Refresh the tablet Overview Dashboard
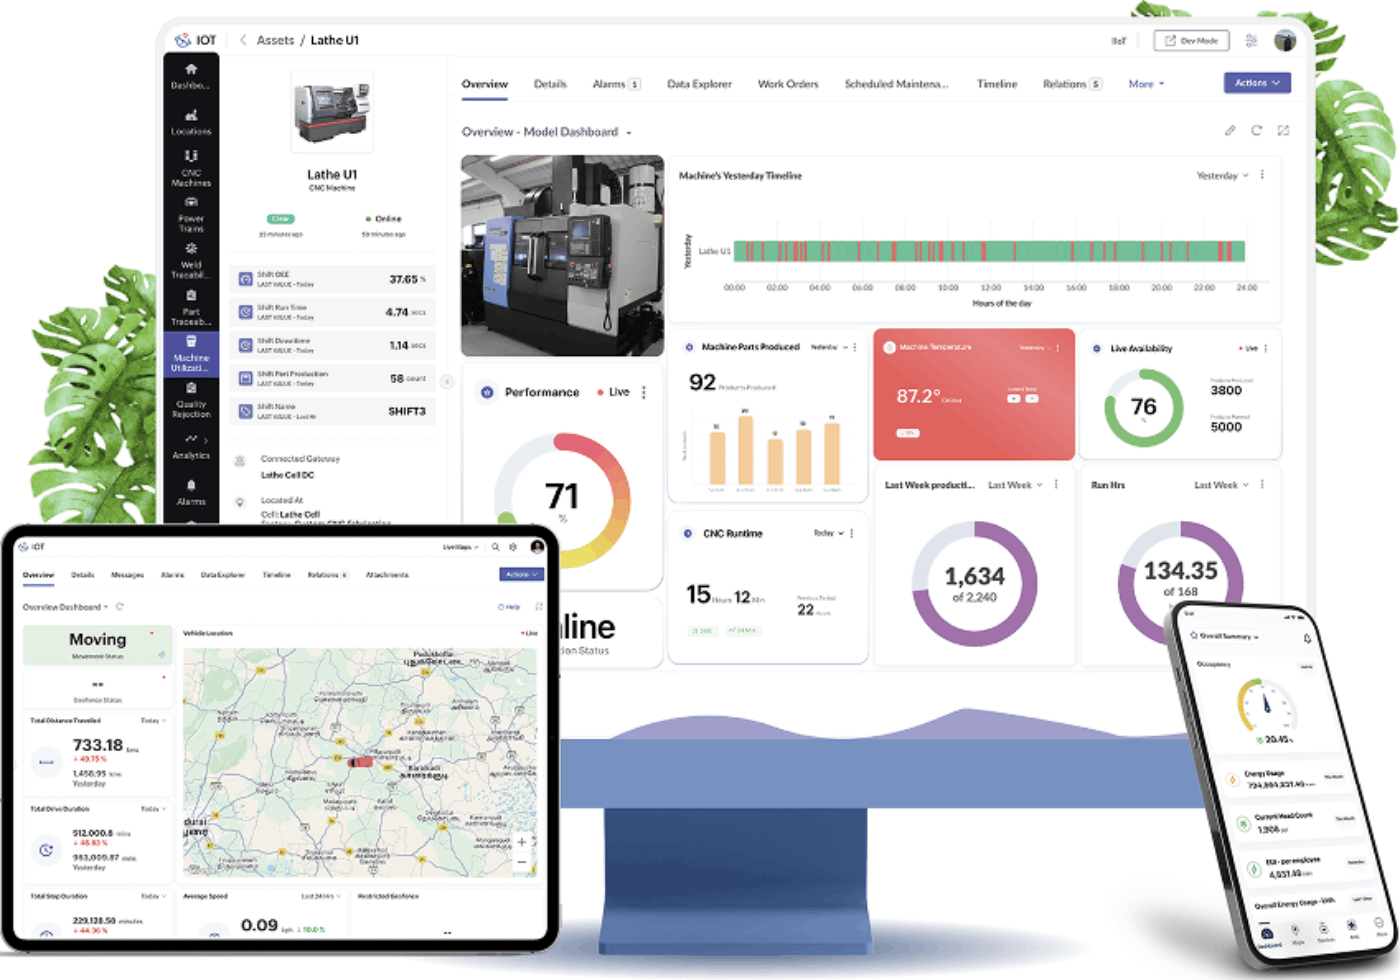Screen dimensions: 1400x980 point(120,607)
